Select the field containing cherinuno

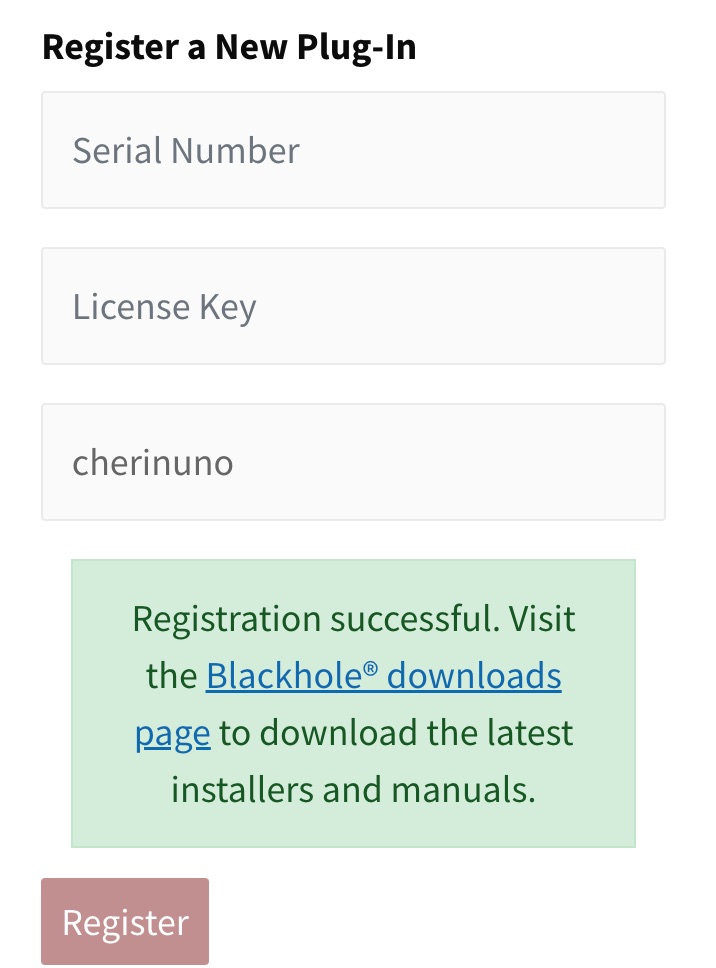(x=353, y=462)
